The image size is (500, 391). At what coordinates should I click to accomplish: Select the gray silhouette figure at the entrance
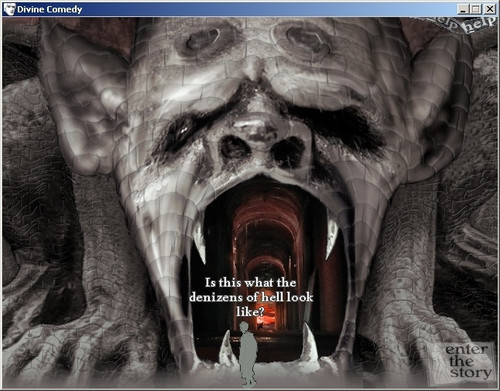coord(248,354)
